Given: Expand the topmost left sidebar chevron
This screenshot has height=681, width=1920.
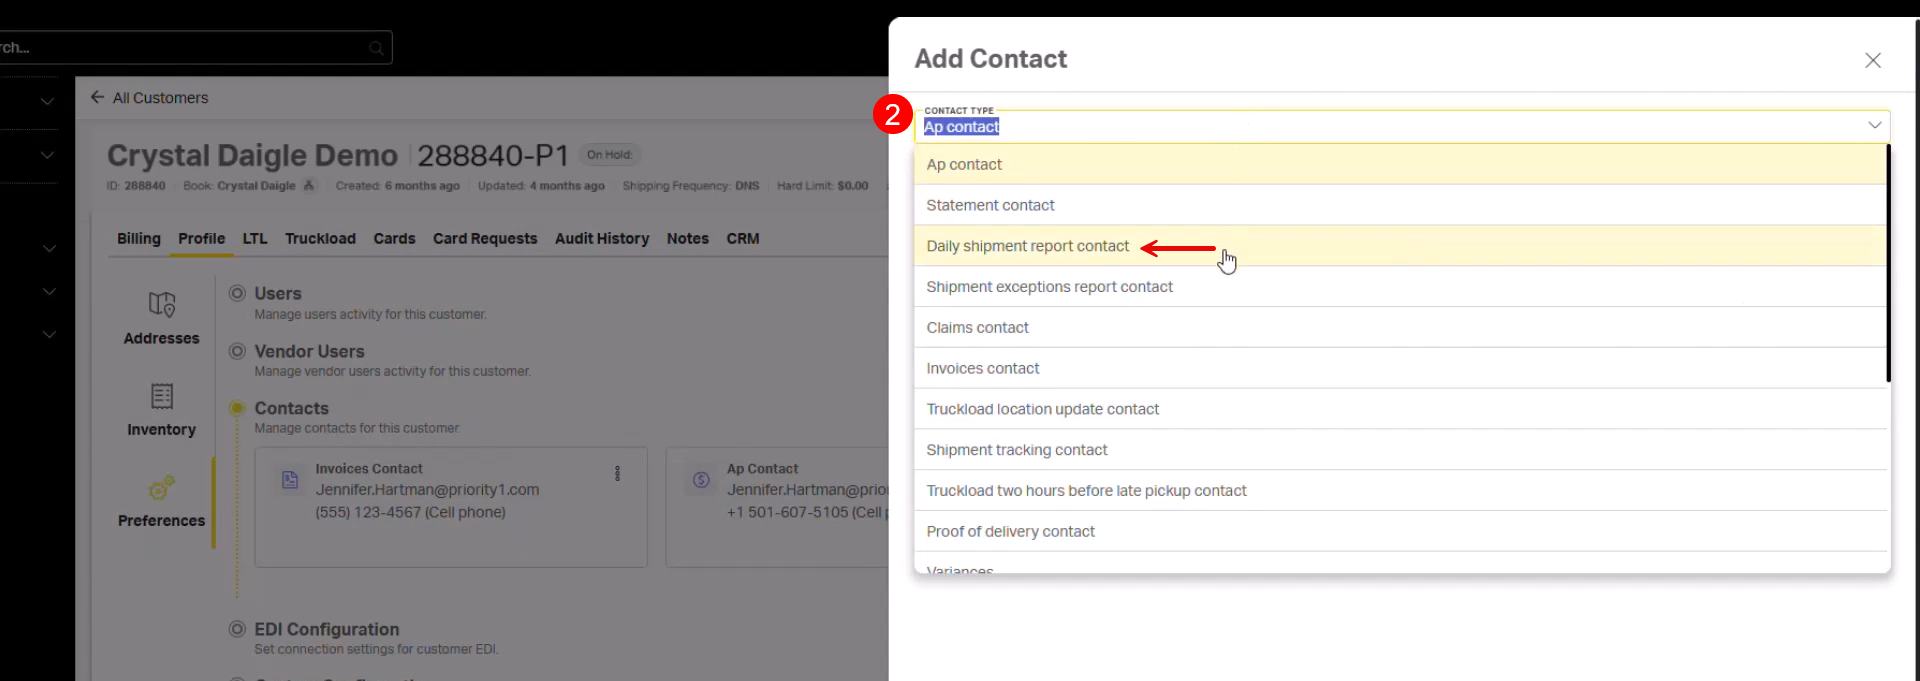Looking at the screenshot, I should pyautogui.click(x=47, y=101).
